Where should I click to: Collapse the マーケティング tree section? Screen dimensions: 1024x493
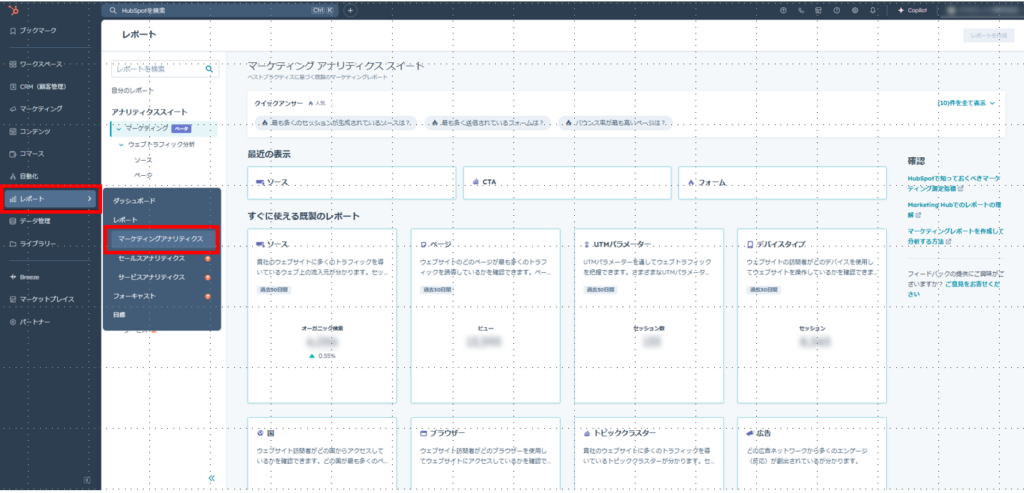[x=119, y=129]
